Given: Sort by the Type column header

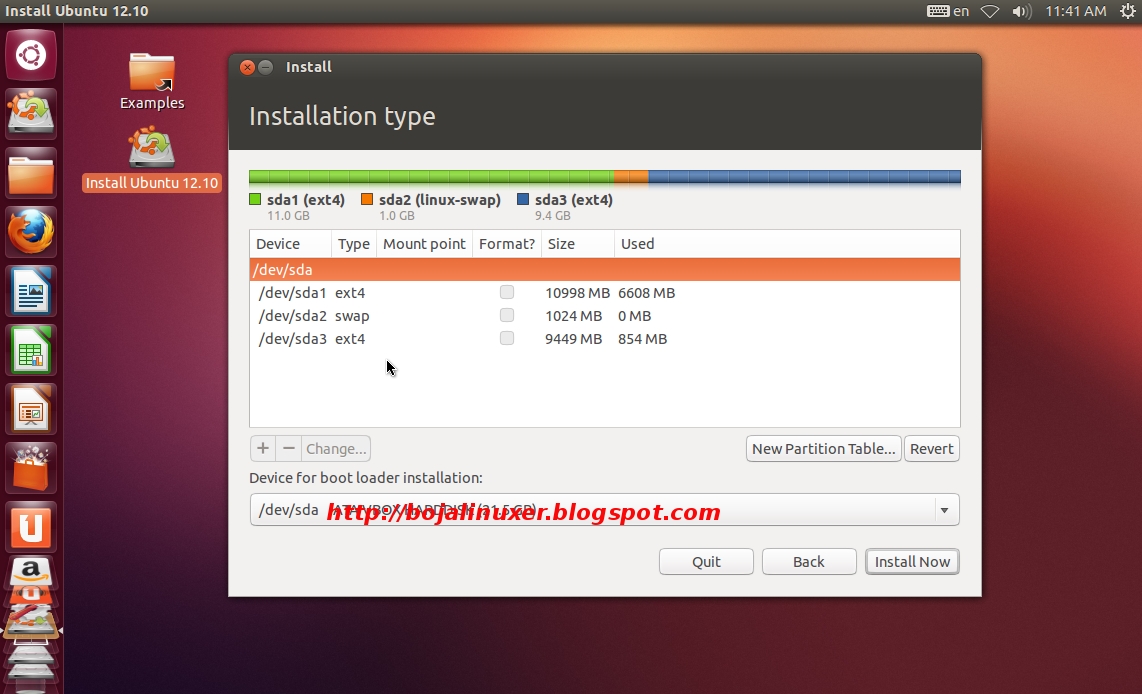Looking at the screenshot, I should coord(354,244).
